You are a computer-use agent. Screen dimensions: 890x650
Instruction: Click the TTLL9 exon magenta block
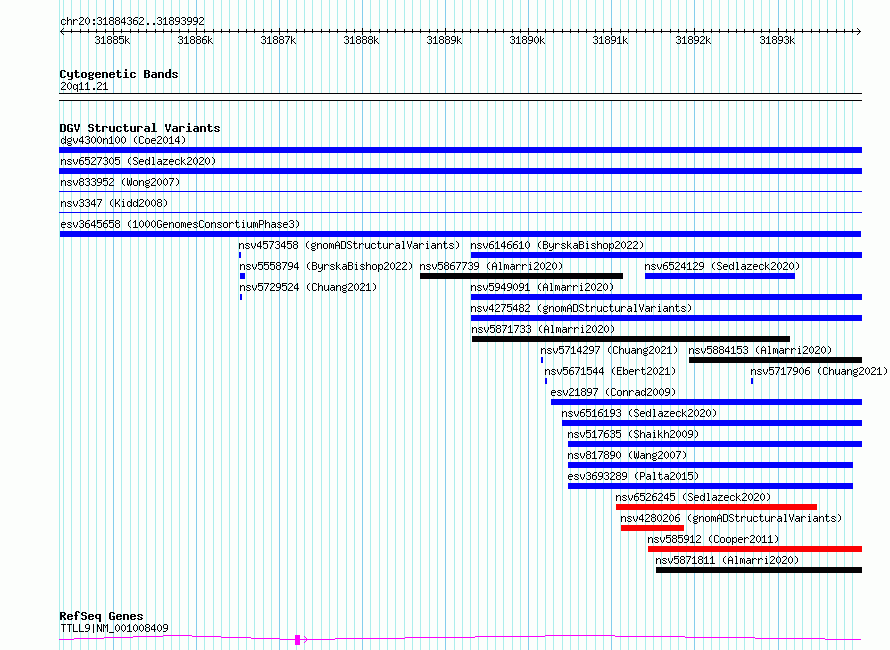tap(297, 640)
